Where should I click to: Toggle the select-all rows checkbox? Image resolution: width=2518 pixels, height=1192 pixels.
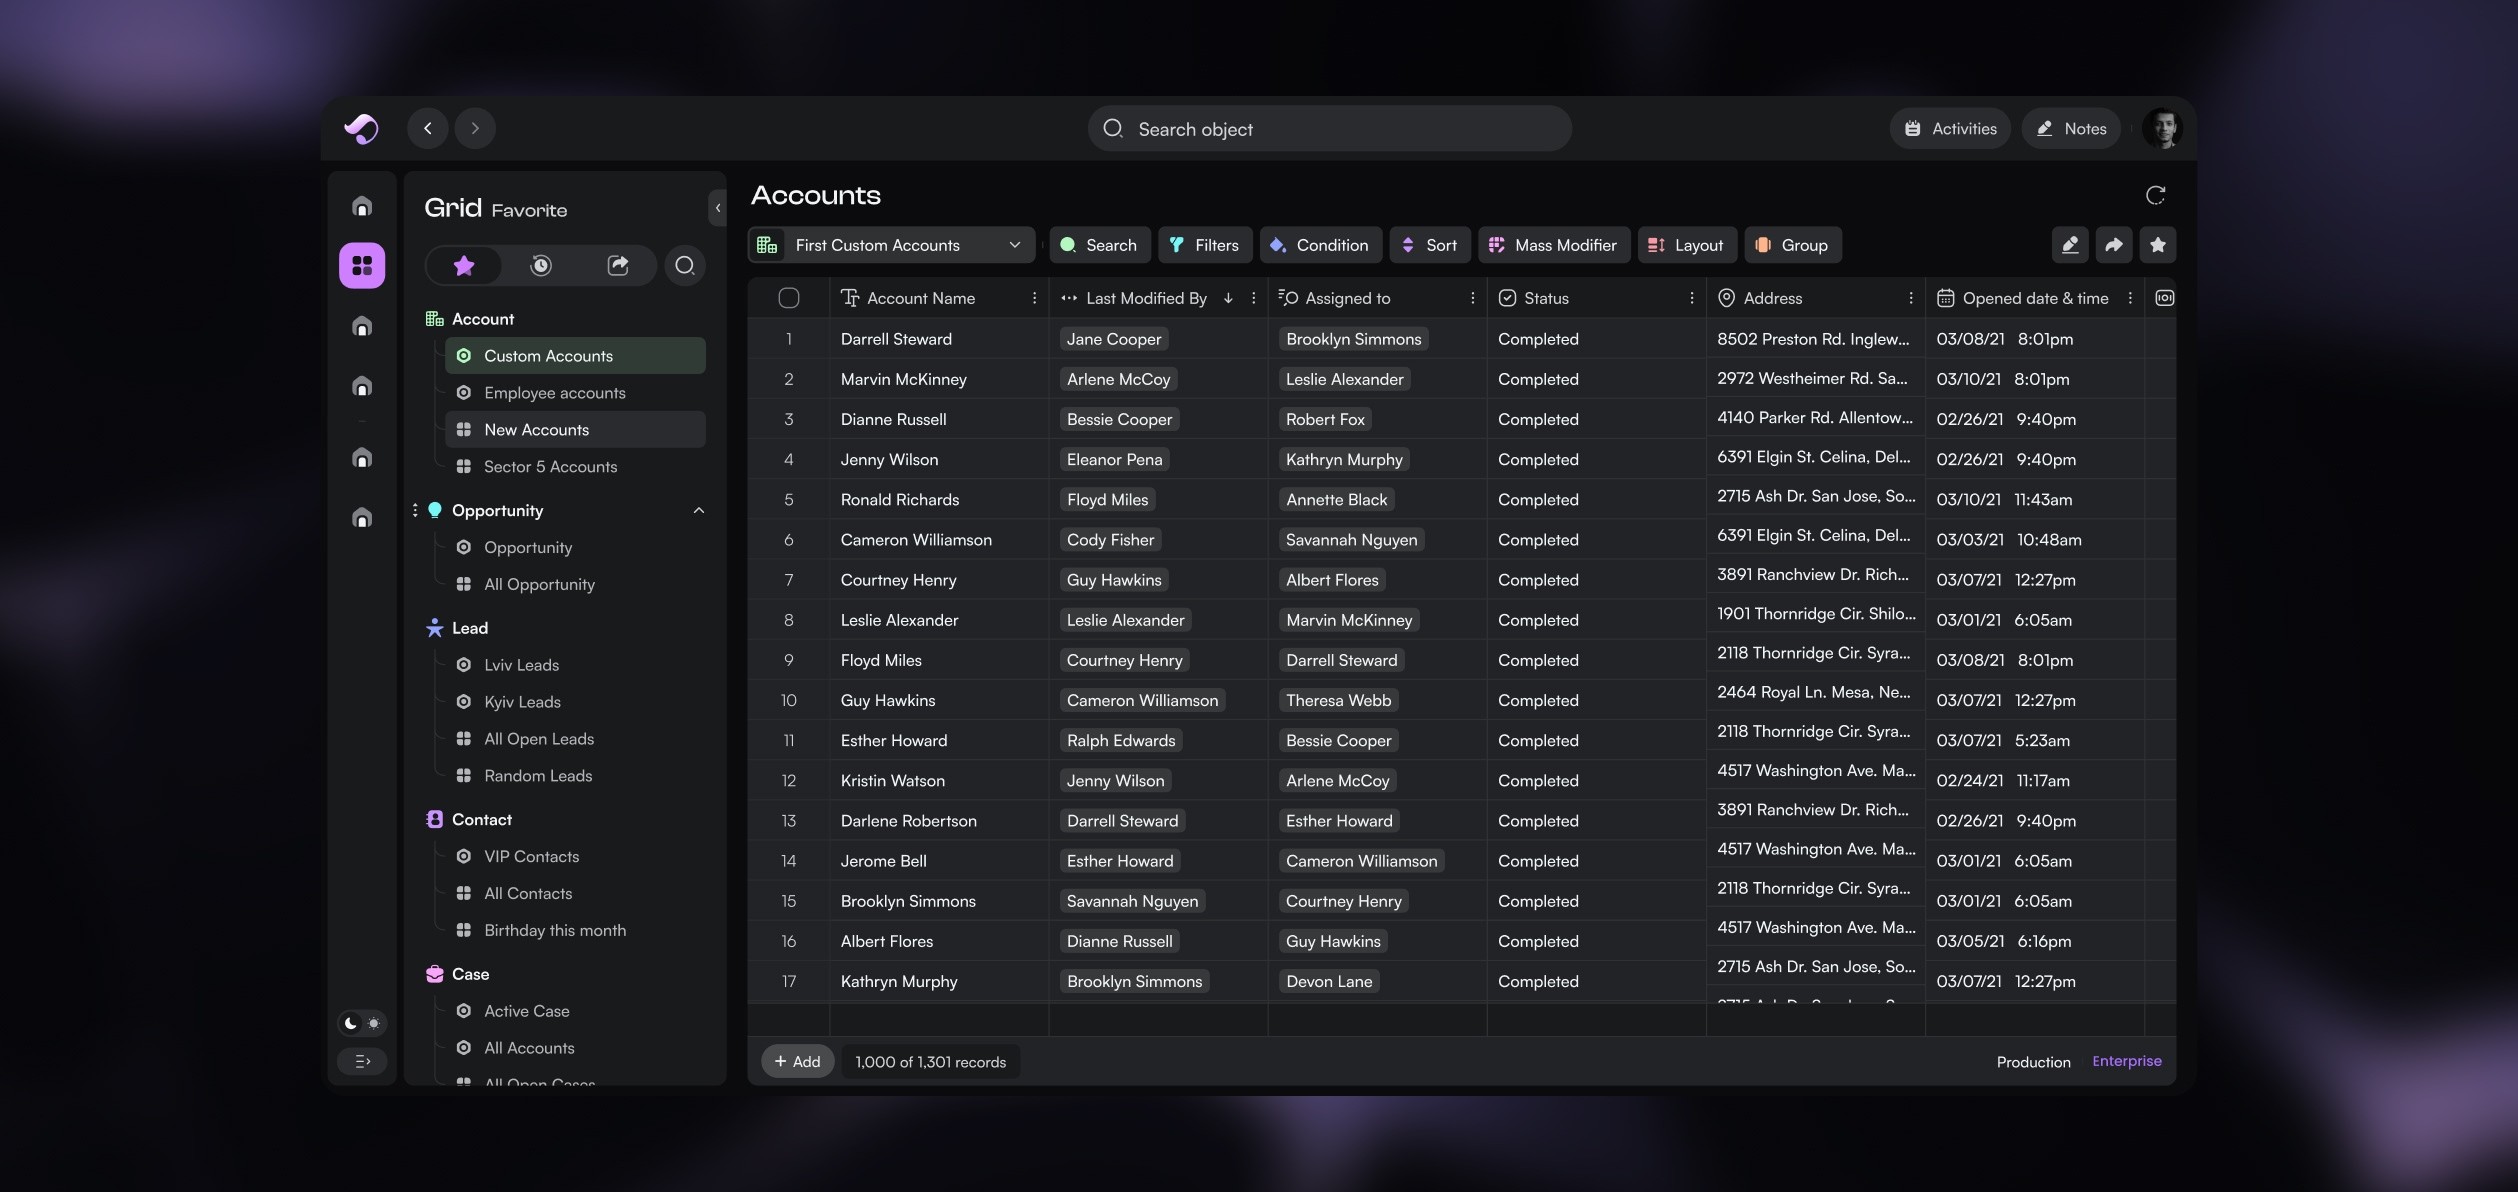pos(788,298)
